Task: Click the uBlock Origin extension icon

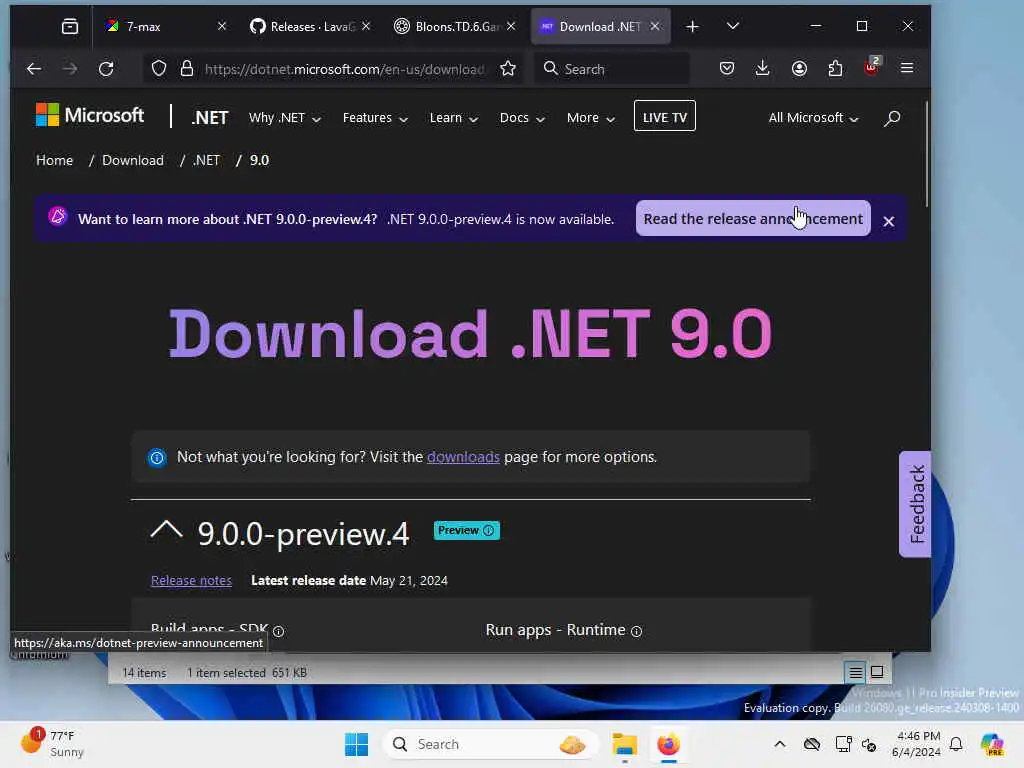Action: click(x=872, y=67)
